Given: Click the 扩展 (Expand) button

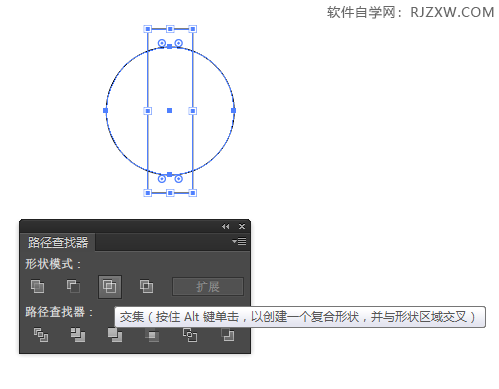Looking at the screenshot, I should click(x=208, y=286).
